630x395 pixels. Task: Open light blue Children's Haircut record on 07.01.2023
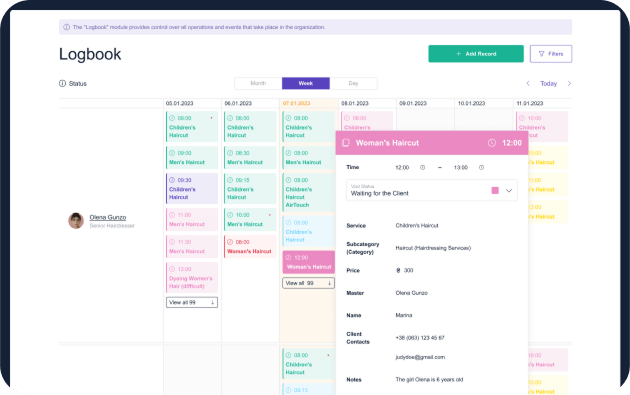tap(309, 231)
